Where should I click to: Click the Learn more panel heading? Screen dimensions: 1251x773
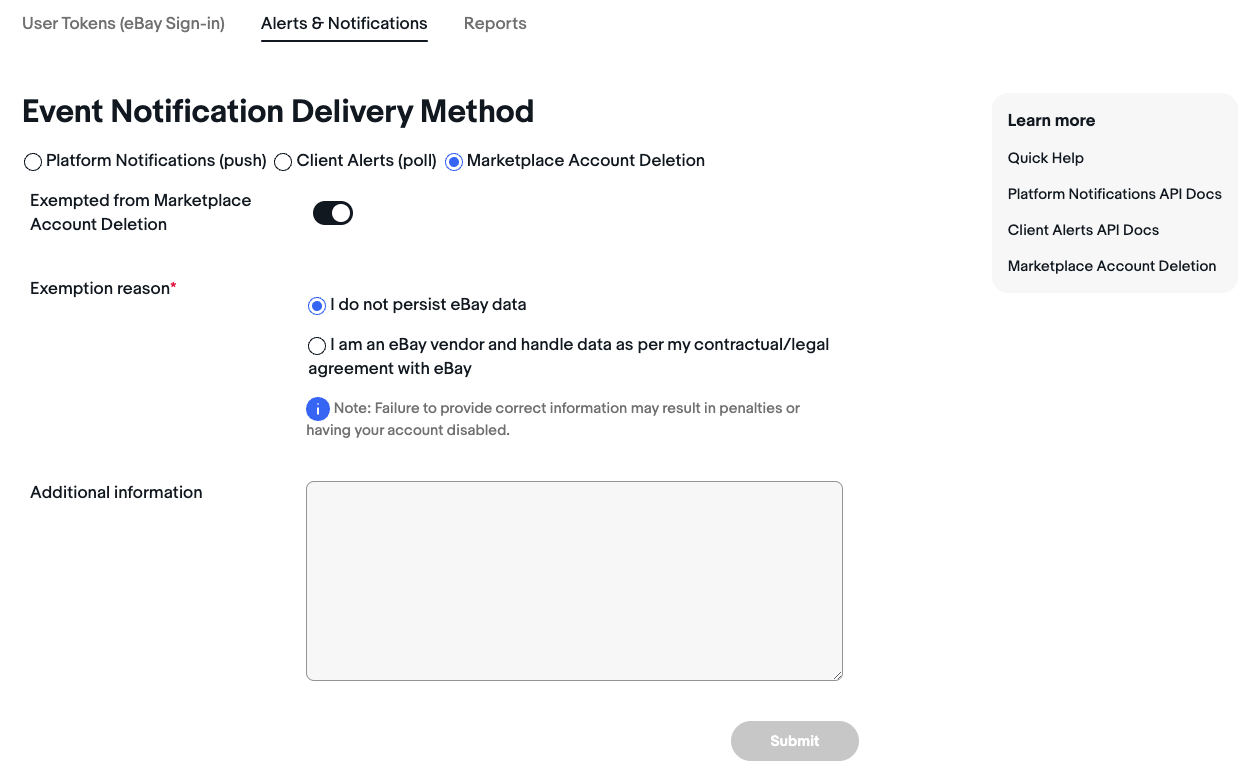(1051, 120)
